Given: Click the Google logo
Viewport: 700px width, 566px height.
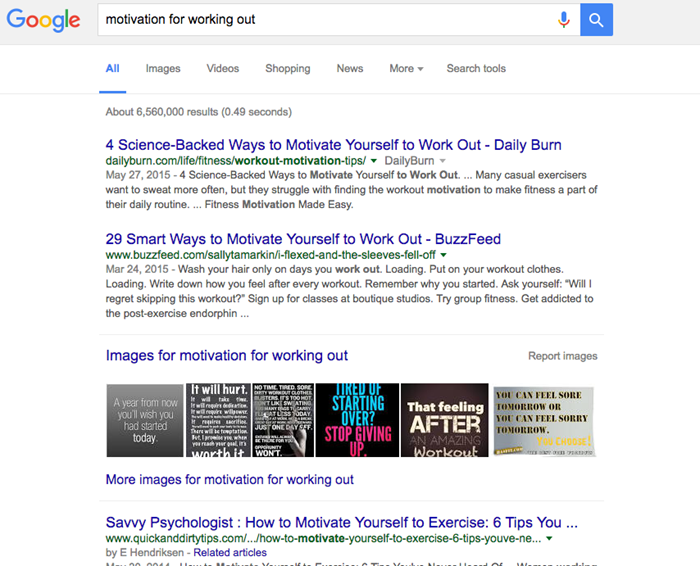Looking at the screenshot, I should 43,20.
